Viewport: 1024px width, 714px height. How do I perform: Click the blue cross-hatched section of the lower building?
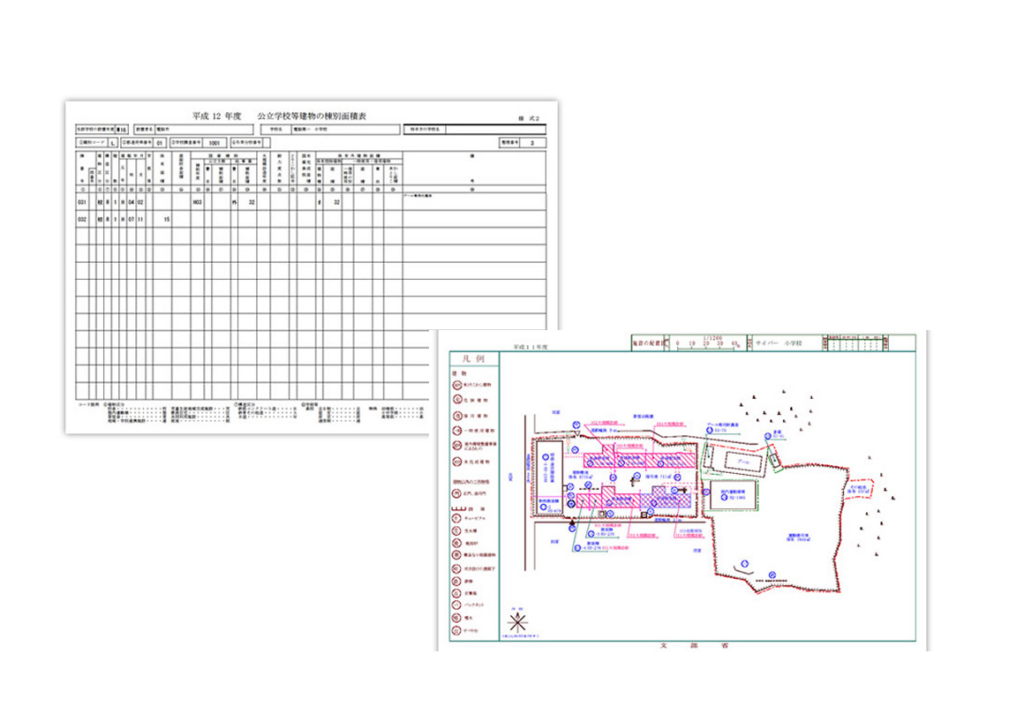(665, 500)
